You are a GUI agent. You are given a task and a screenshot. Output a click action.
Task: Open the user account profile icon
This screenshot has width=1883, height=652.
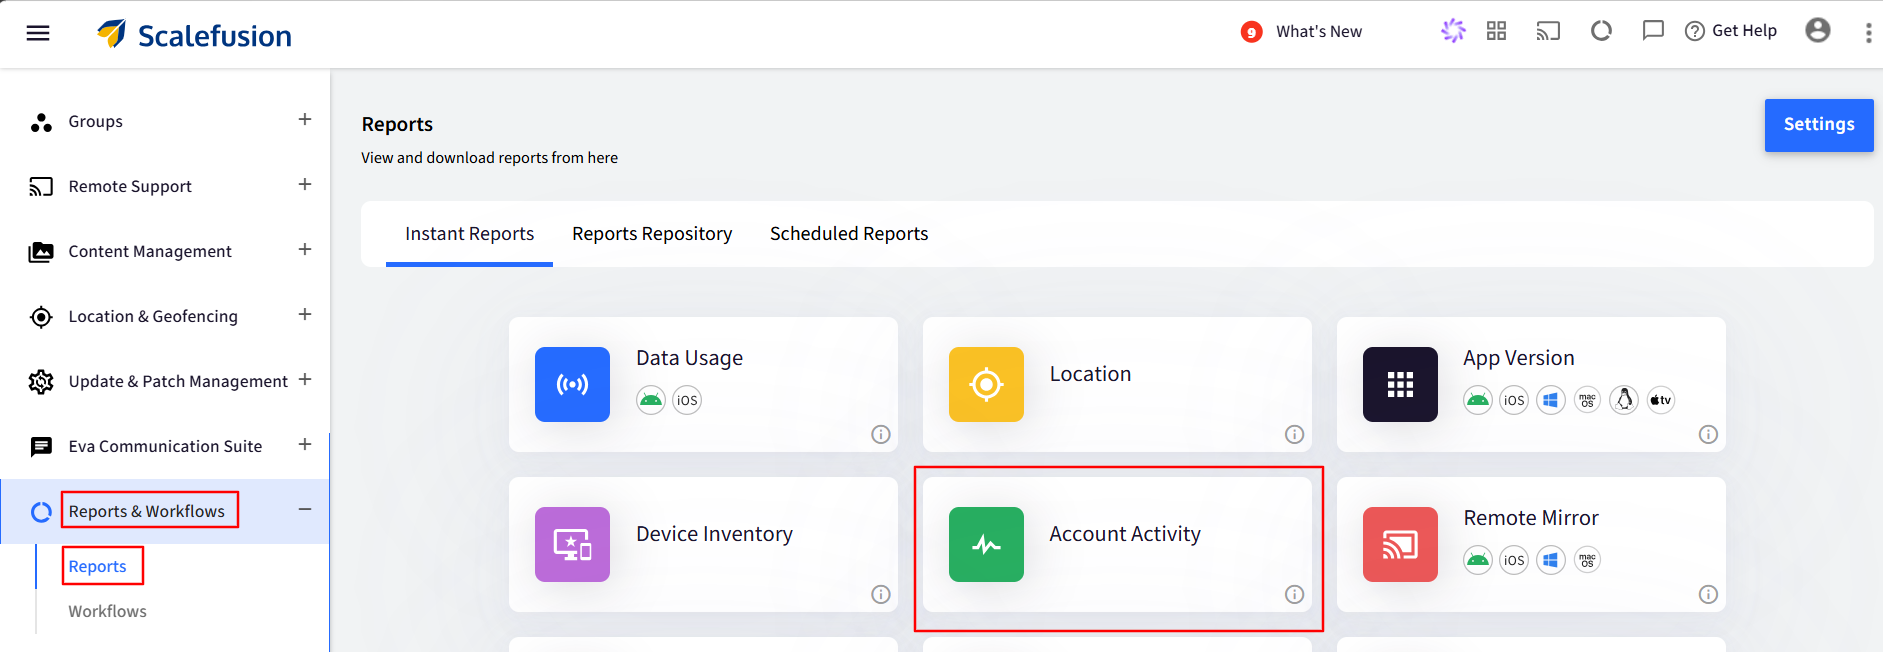click(1818, 30)
